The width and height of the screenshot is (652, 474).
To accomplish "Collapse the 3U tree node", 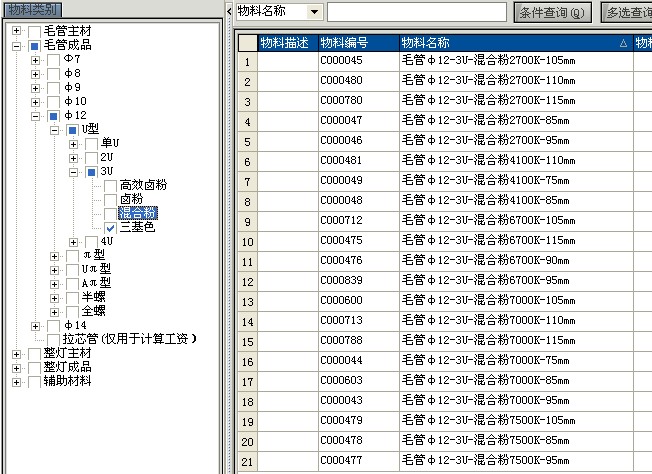I will pos(74,172).
